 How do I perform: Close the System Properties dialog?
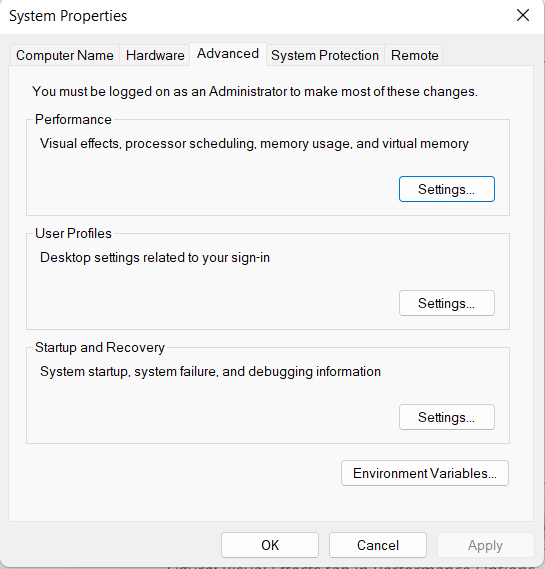(x=523, y=15)
